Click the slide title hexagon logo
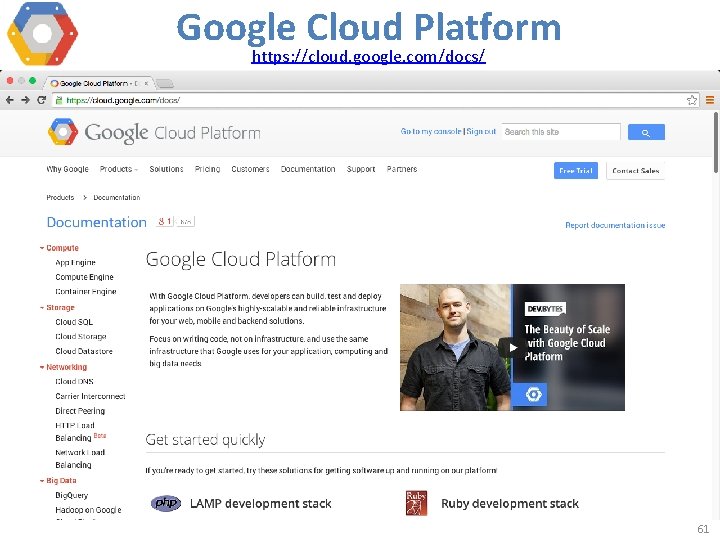This screenshot has width=720, height=540. (x=42, y=33)
